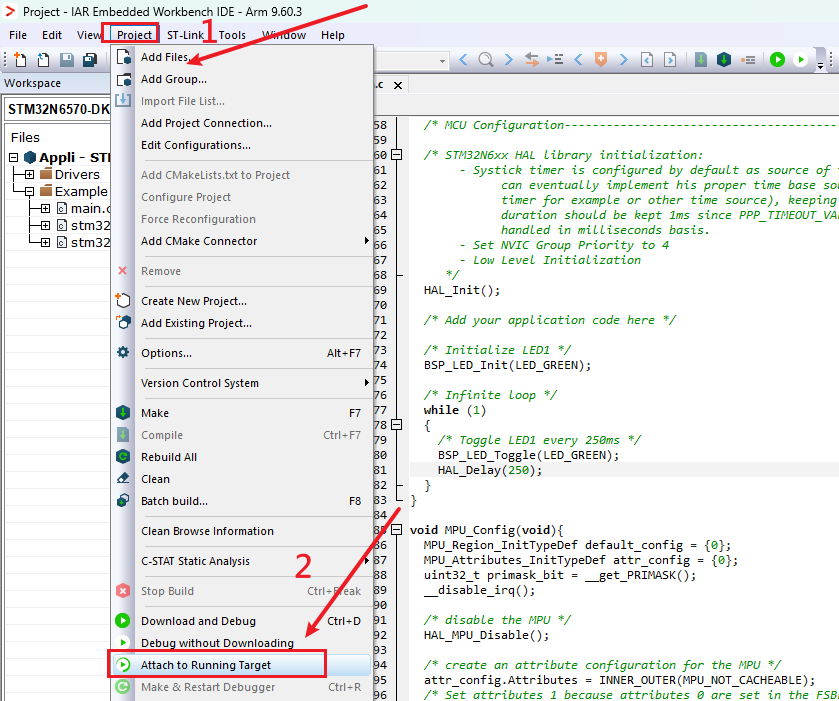This screenshot has height=701, width=839.
Task: Click the Navigate Backward page icon
Action: coord(647,59)
